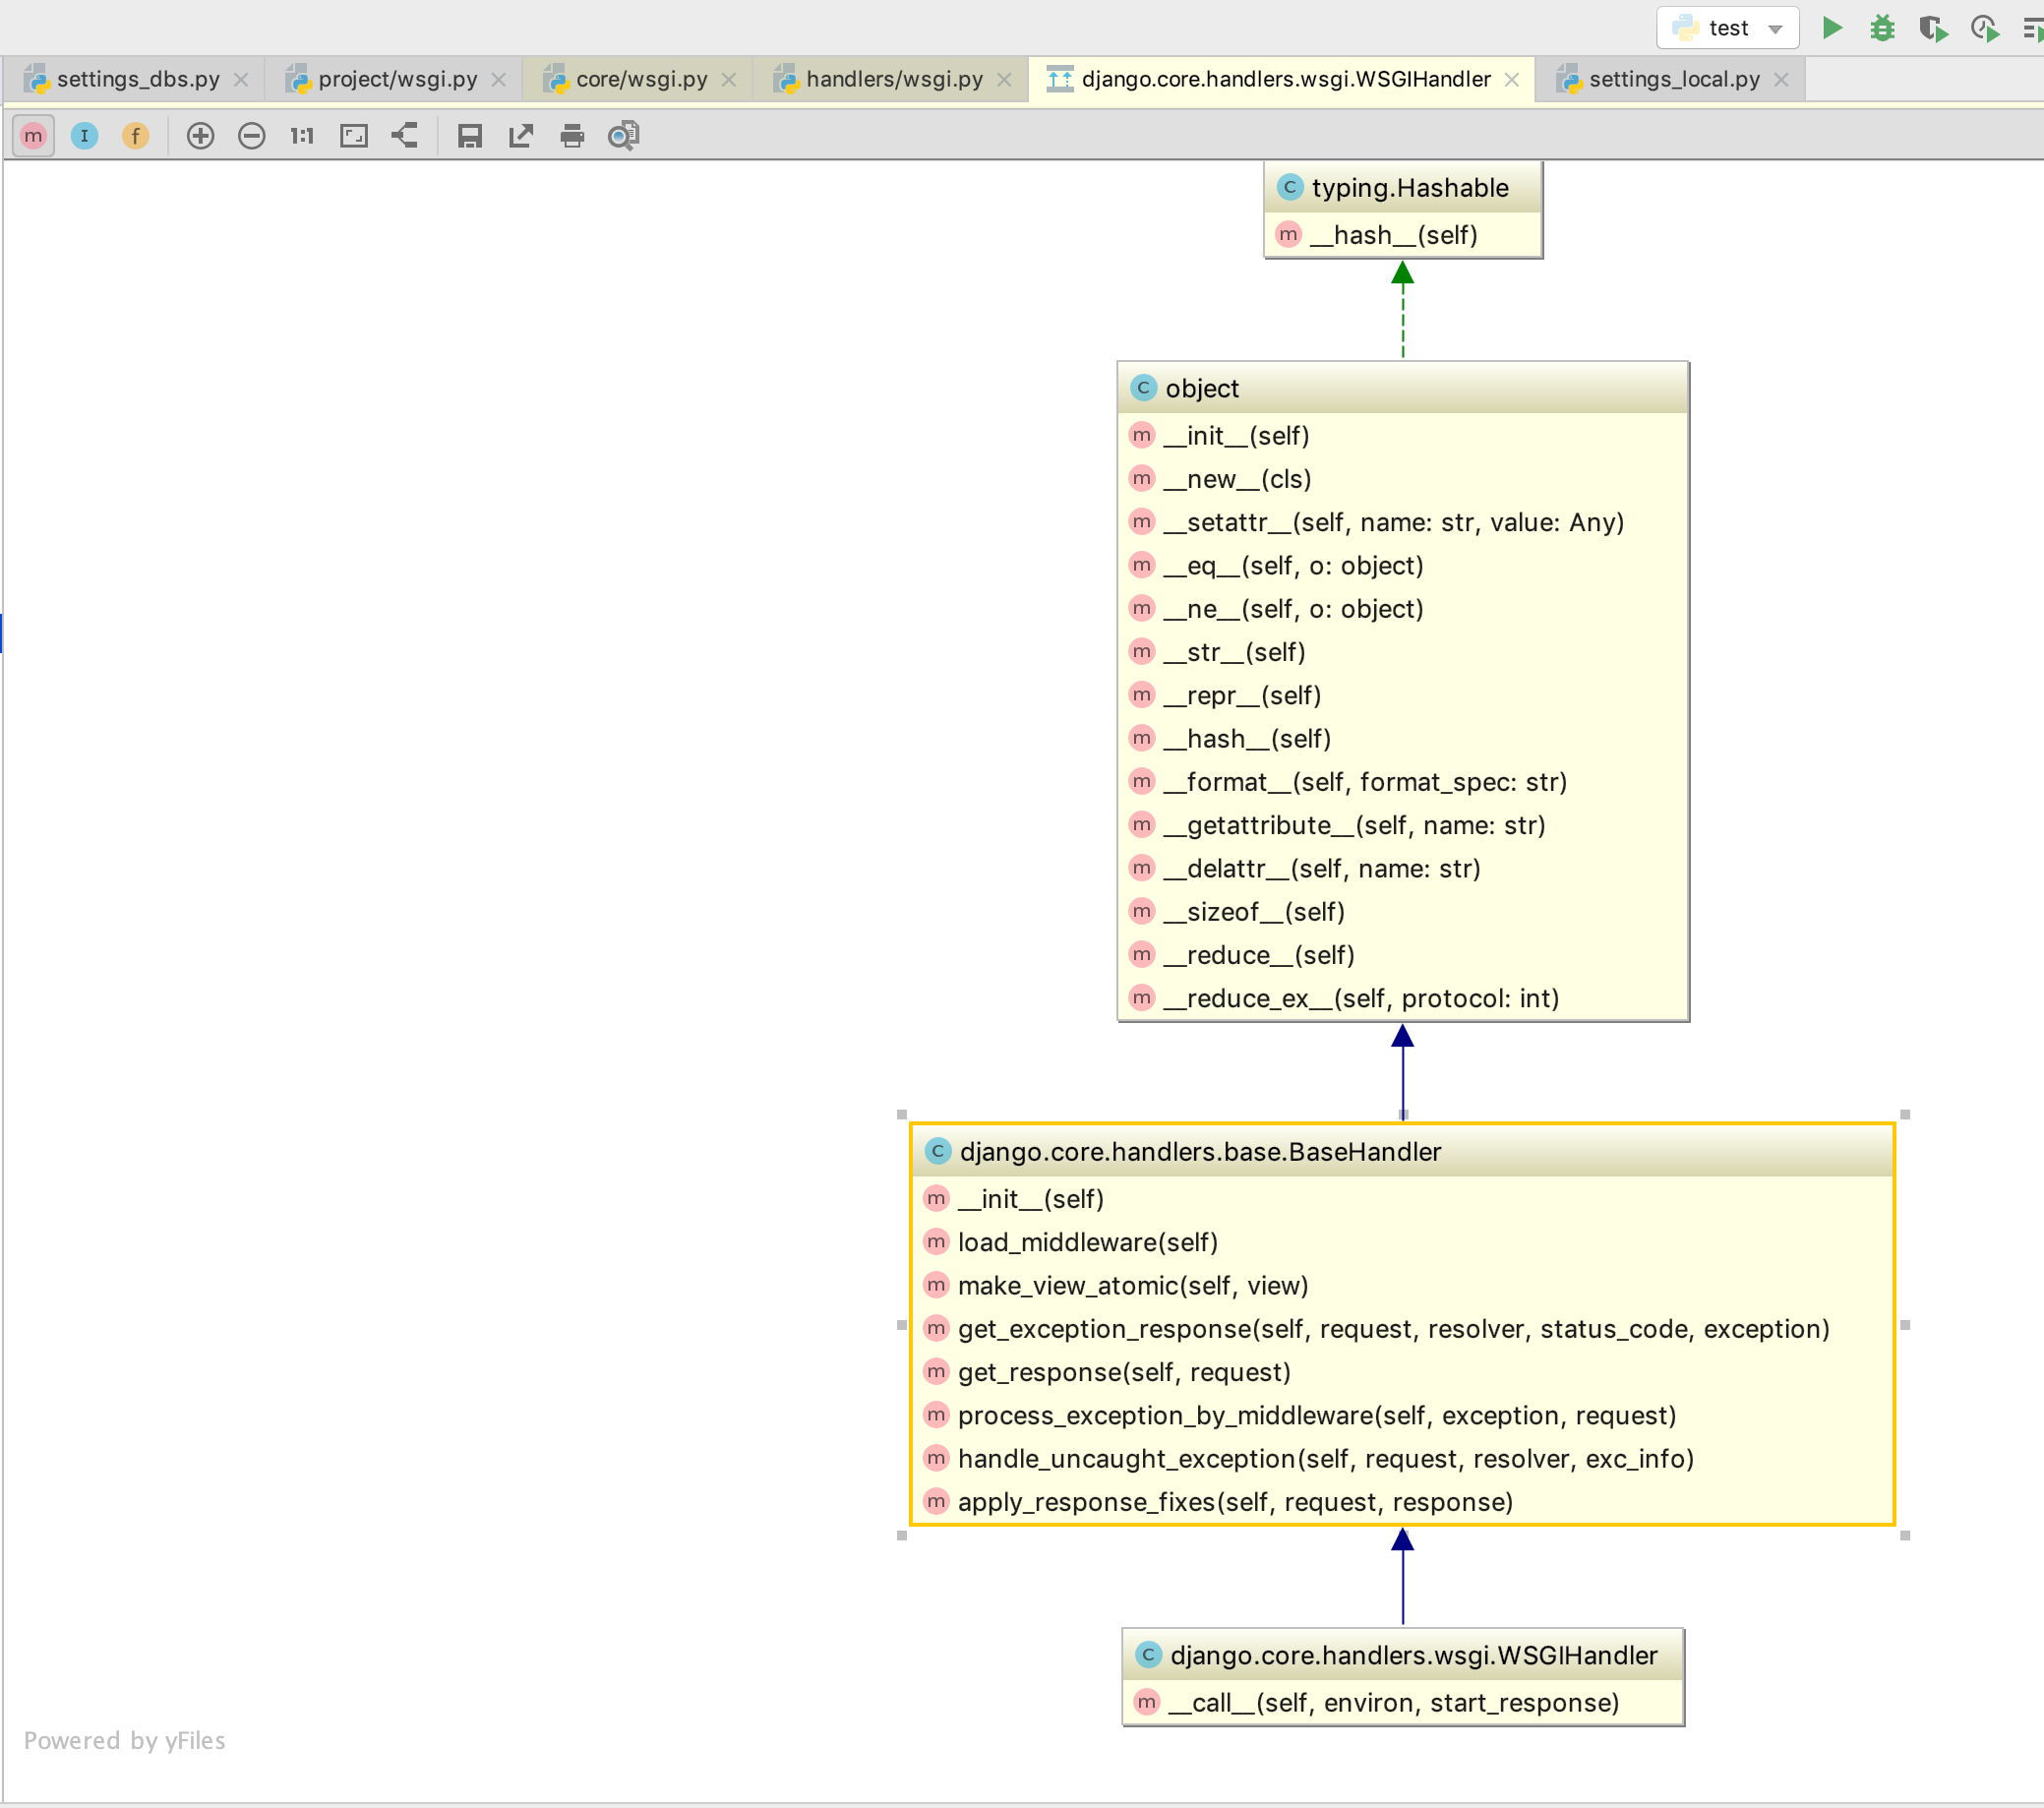Viewport: 2044px width, 1808px height.
Task: Open diagram print preview
Action: tap(623, 135)
